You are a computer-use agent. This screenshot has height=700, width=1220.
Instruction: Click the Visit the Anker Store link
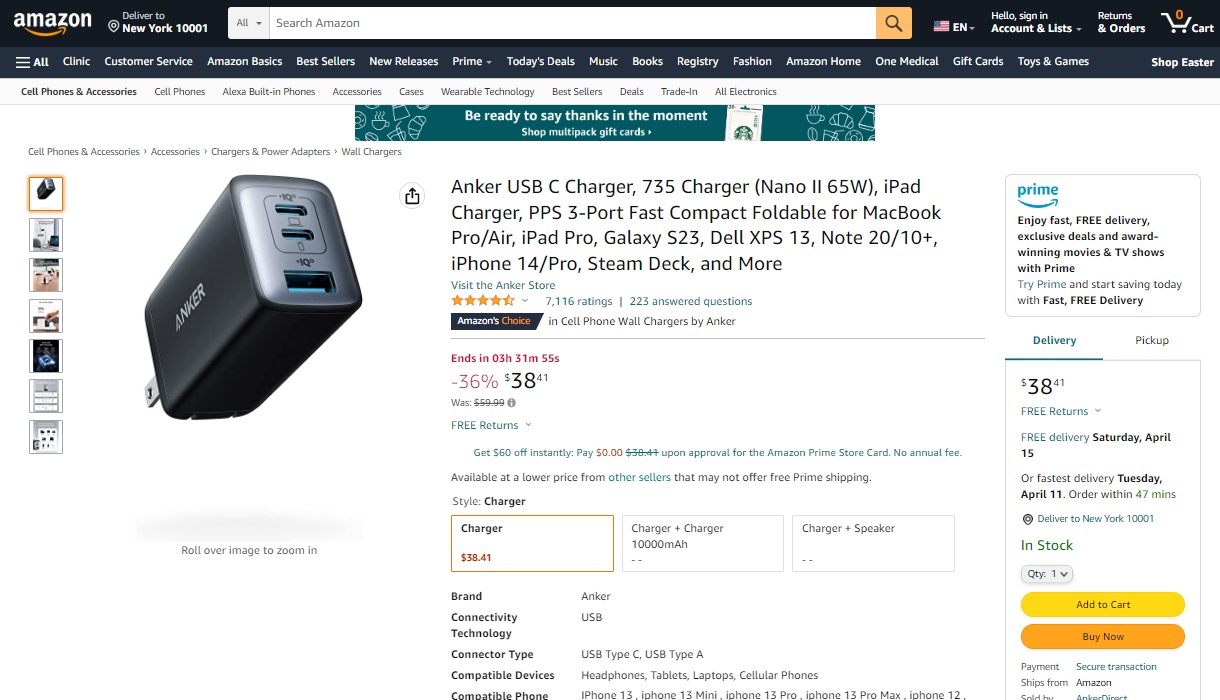pos(503,285)
